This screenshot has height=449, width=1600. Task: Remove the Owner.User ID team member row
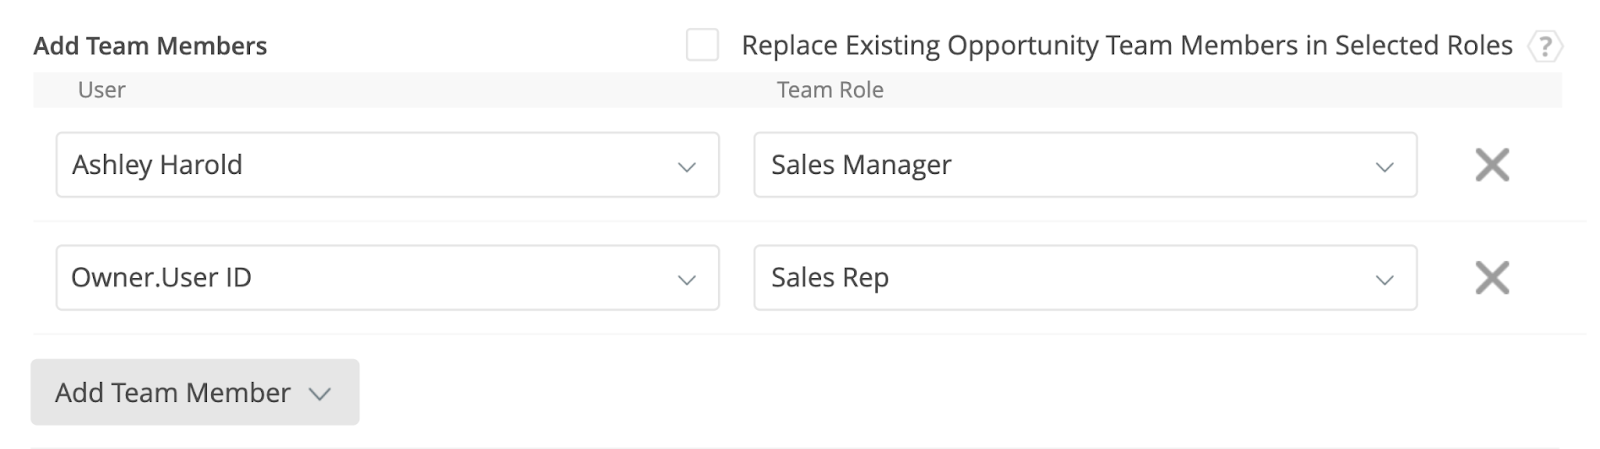1491,278
